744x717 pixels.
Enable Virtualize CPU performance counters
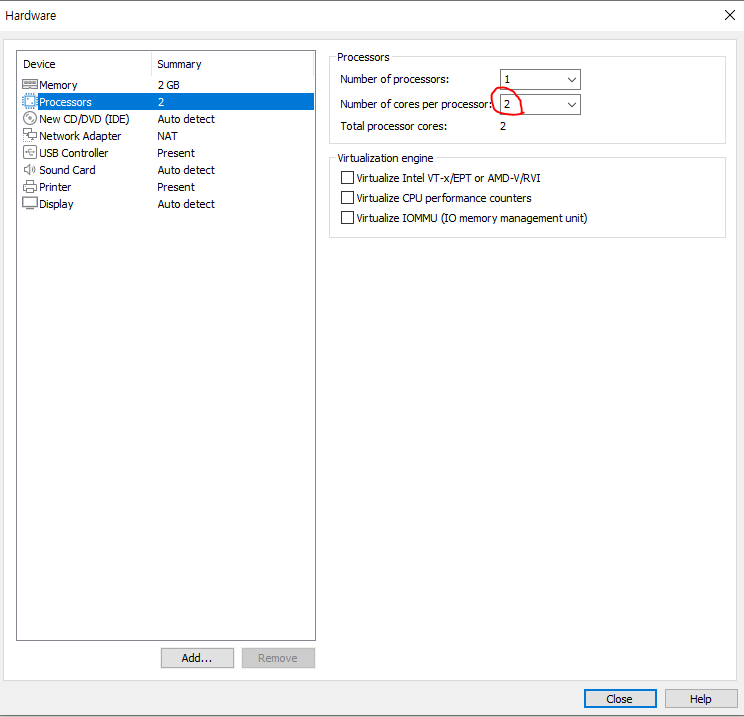click(347, 197)
